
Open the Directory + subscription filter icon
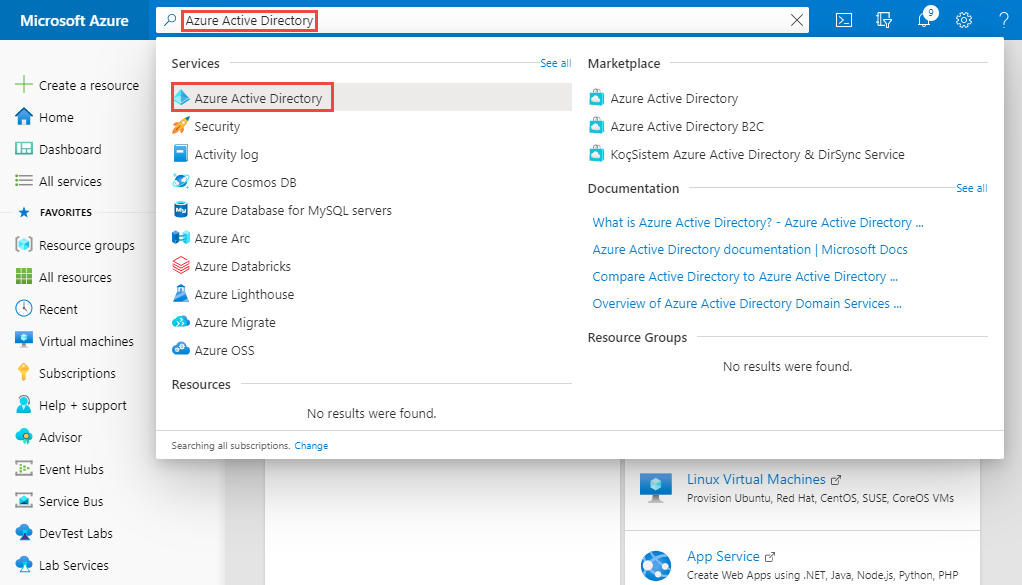883,19
